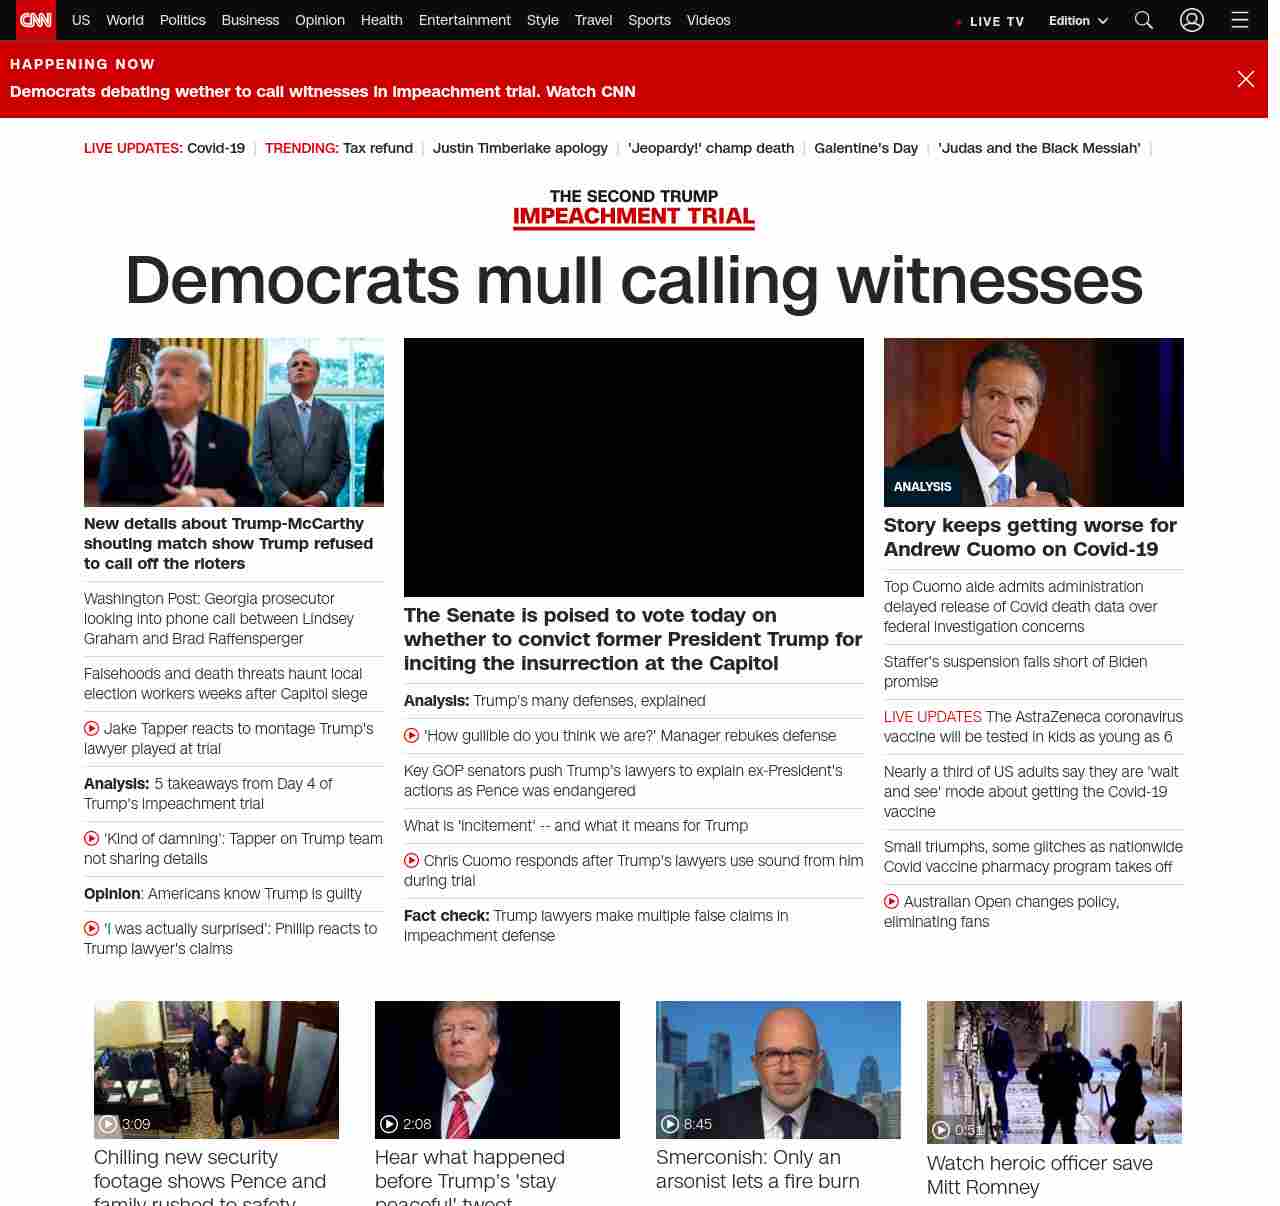
Task: Open the Politics section
Action: click(182, 20)
